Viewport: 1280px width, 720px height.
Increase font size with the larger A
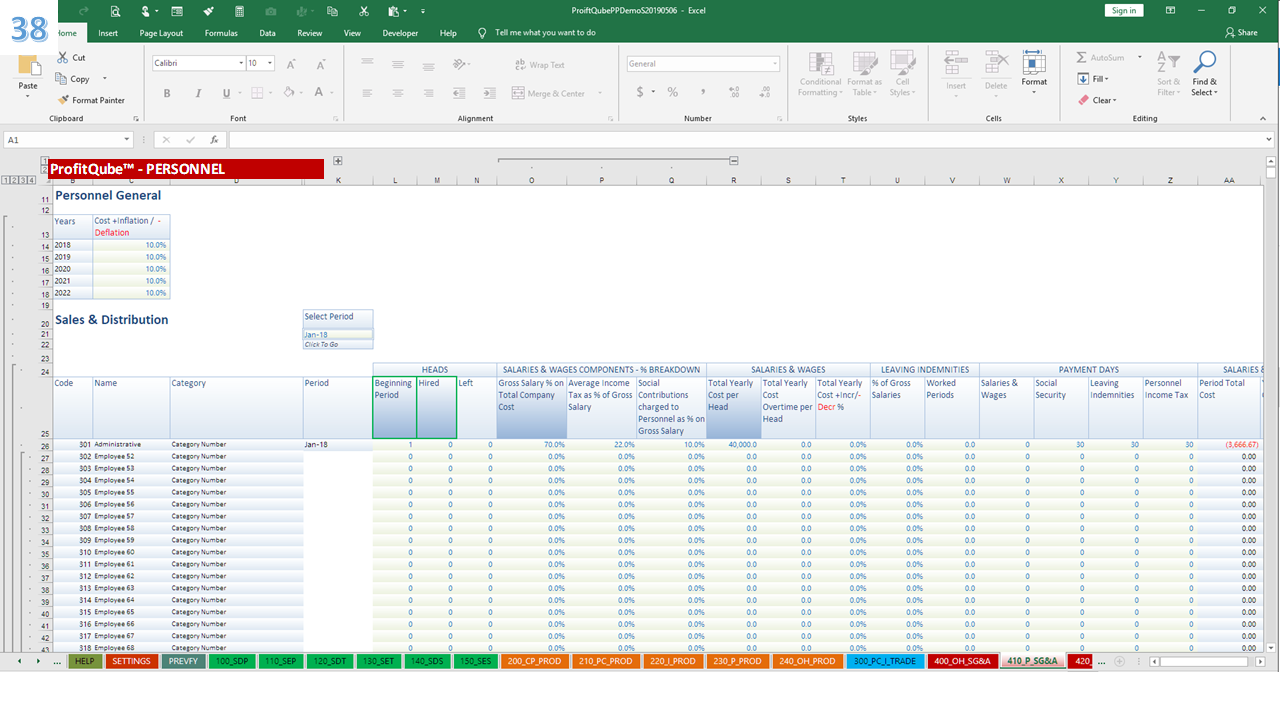(291, 64)
